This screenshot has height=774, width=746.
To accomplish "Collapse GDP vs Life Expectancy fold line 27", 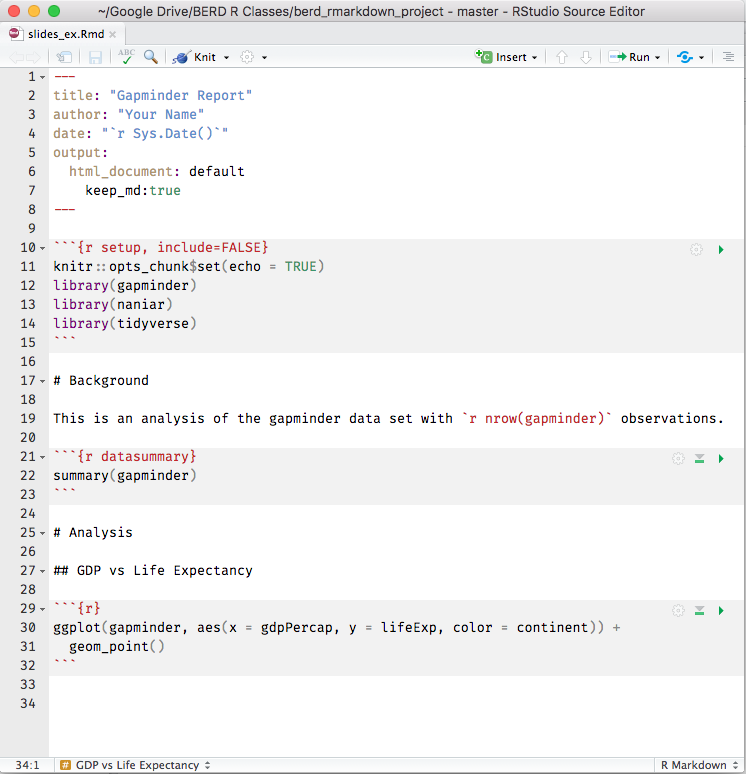I will click(x=43, y=571).
